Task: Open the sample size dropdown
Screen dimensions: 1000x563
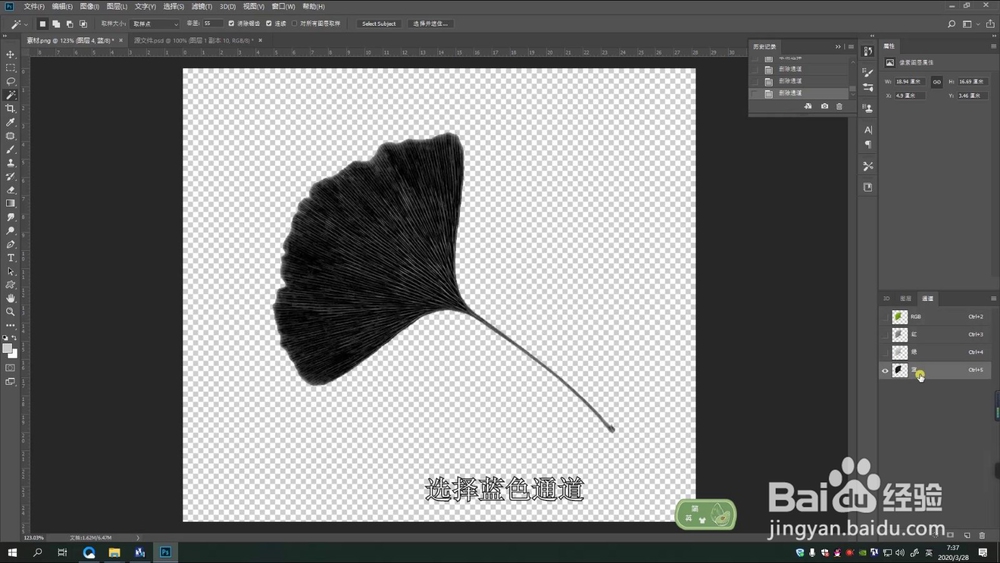Action: (x=155, y=24)
